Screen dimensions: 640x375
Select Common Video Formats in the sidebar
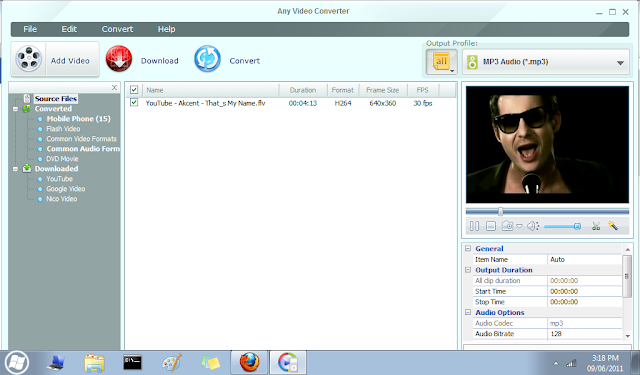(x=81, y=139)
